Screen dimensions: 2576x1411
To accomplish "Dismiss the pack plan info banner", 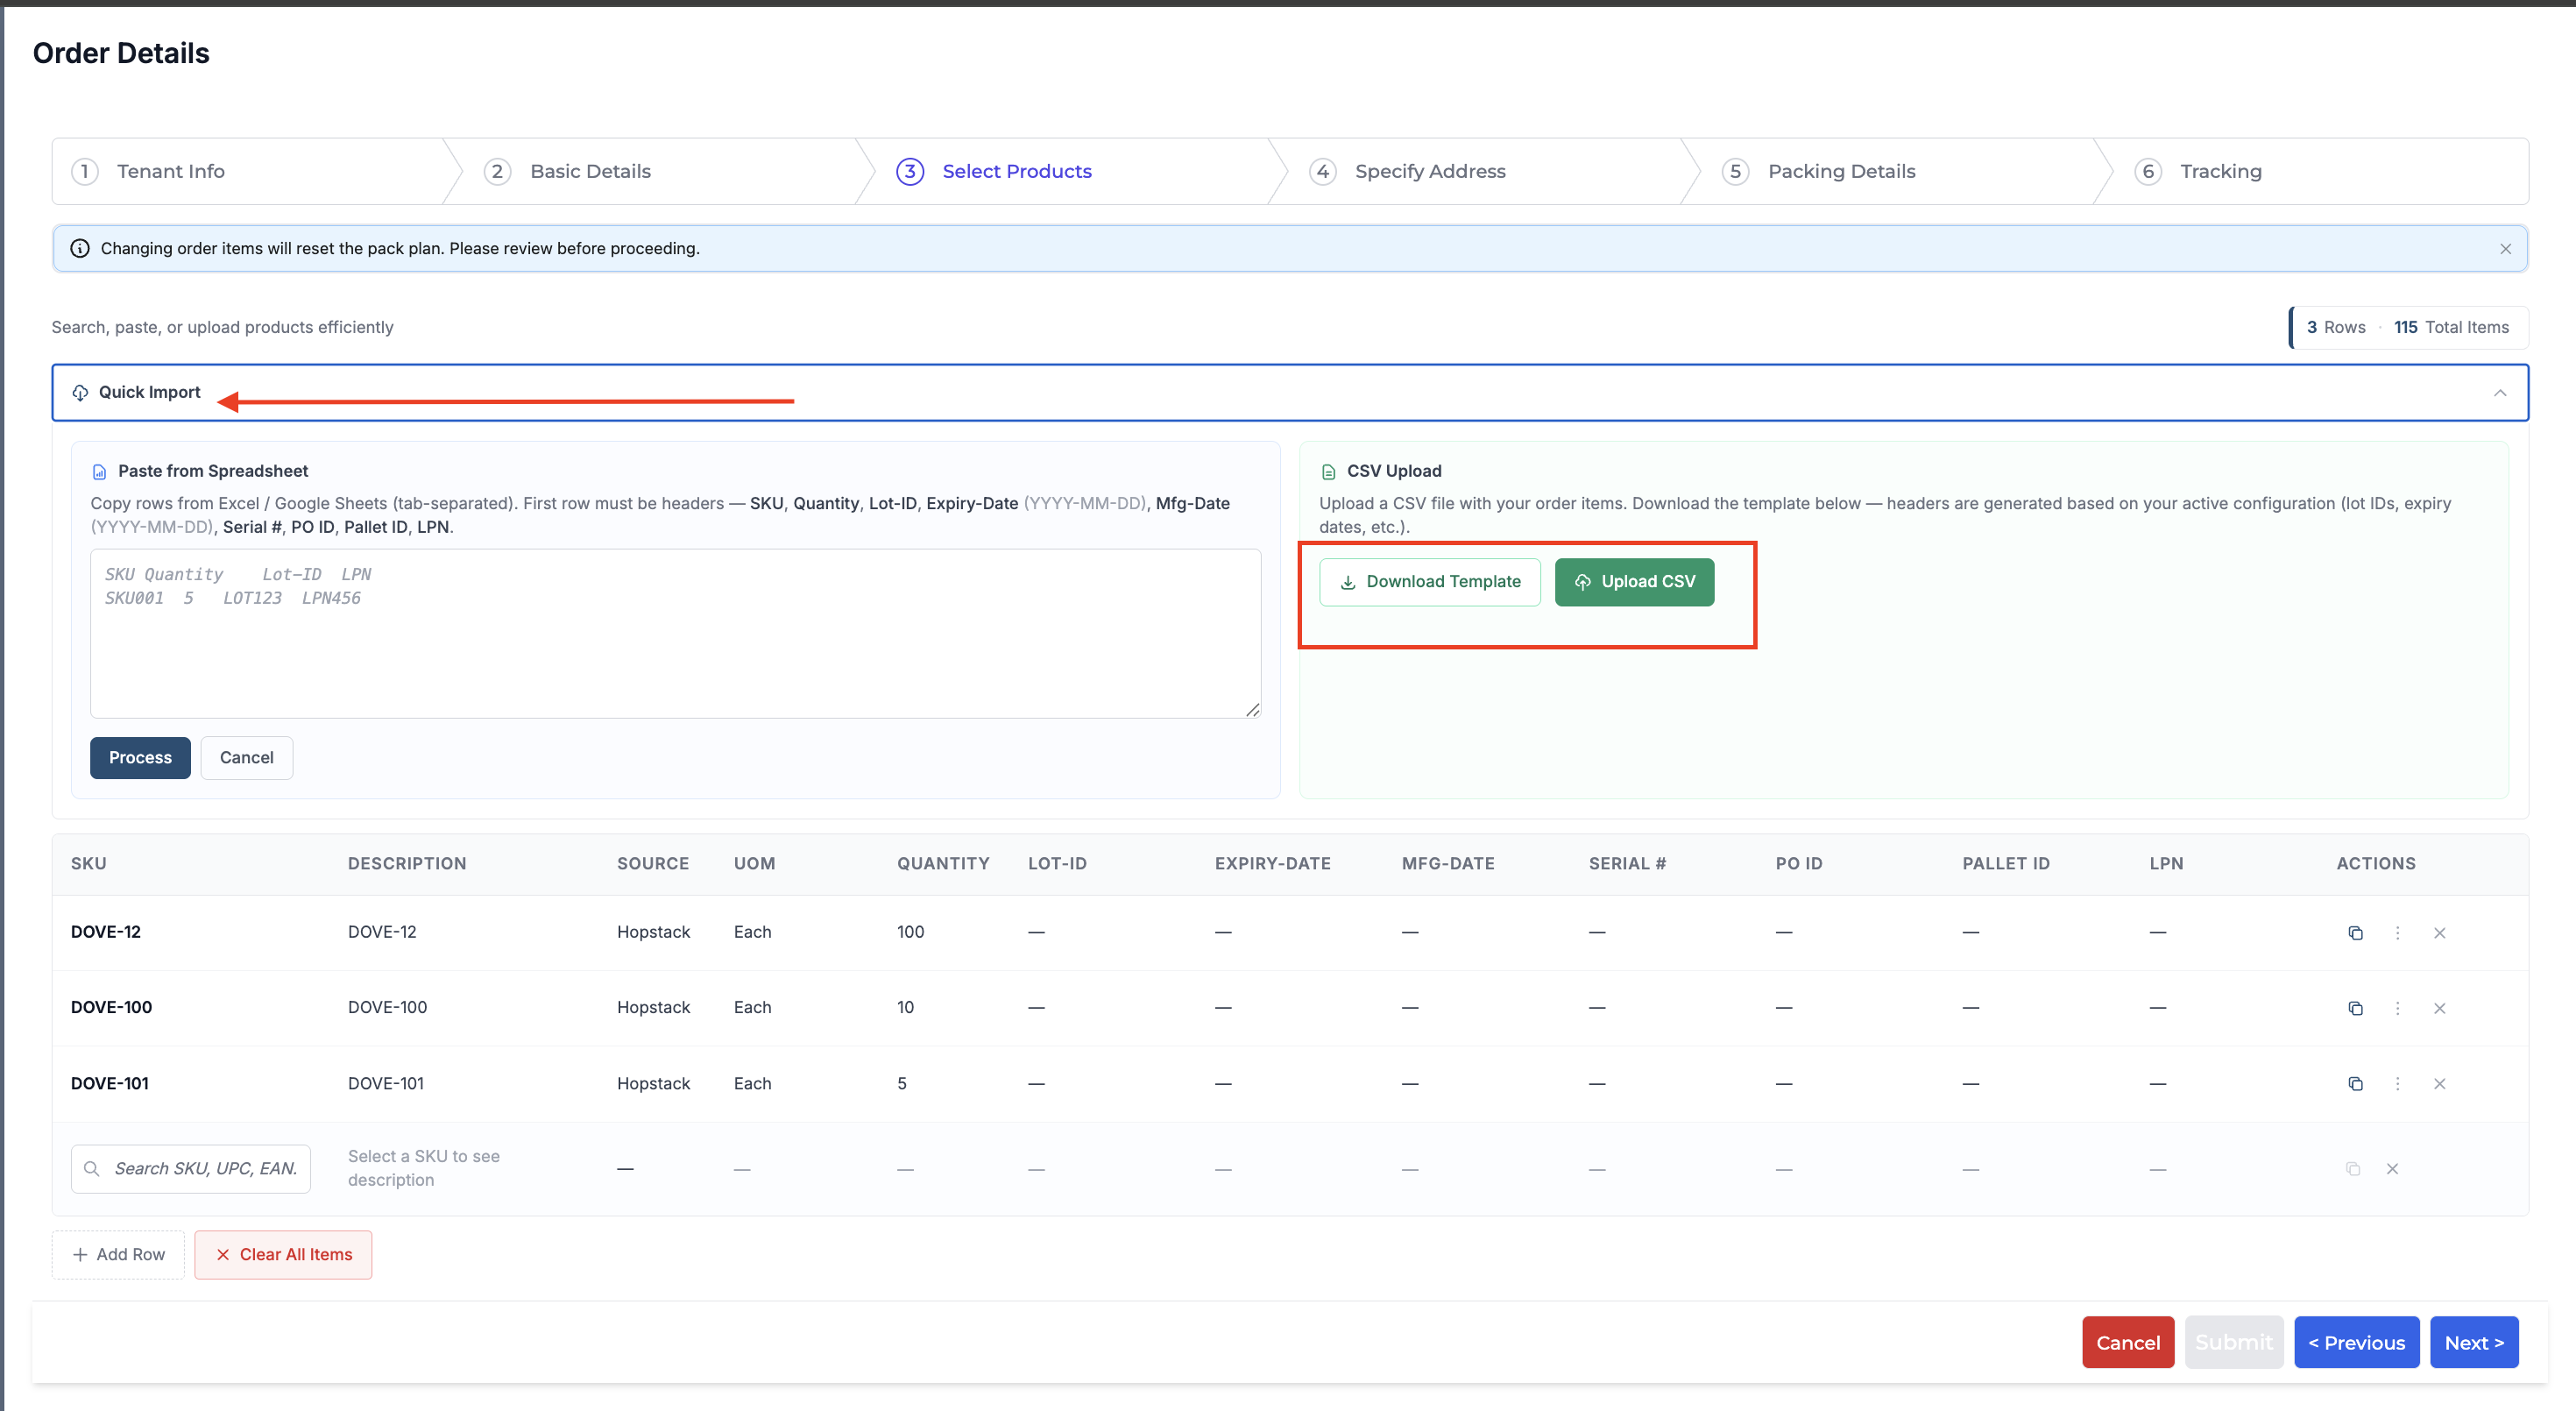I will coord(2505,249).
